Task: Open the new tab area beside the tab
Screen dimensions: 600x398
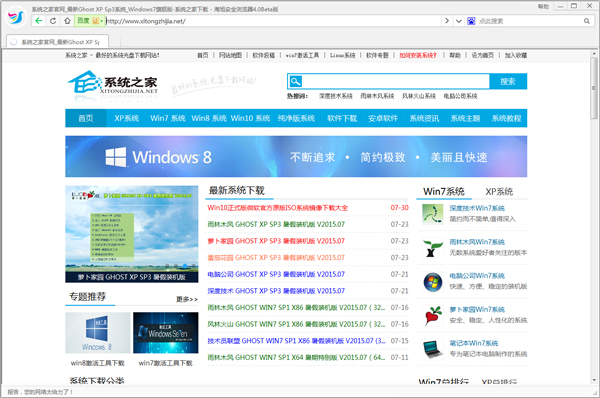Action: pos(116,42)
